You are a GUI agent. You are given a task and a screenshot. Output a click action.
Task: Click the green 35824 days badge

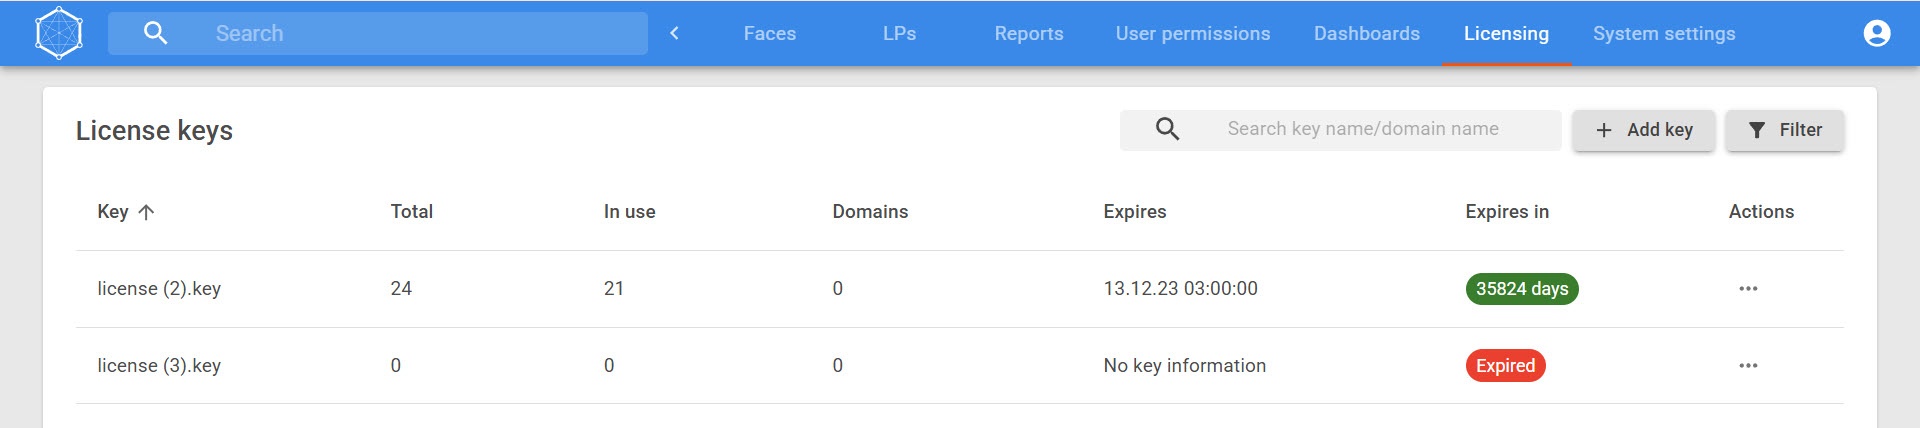[x=1522, y=289]
